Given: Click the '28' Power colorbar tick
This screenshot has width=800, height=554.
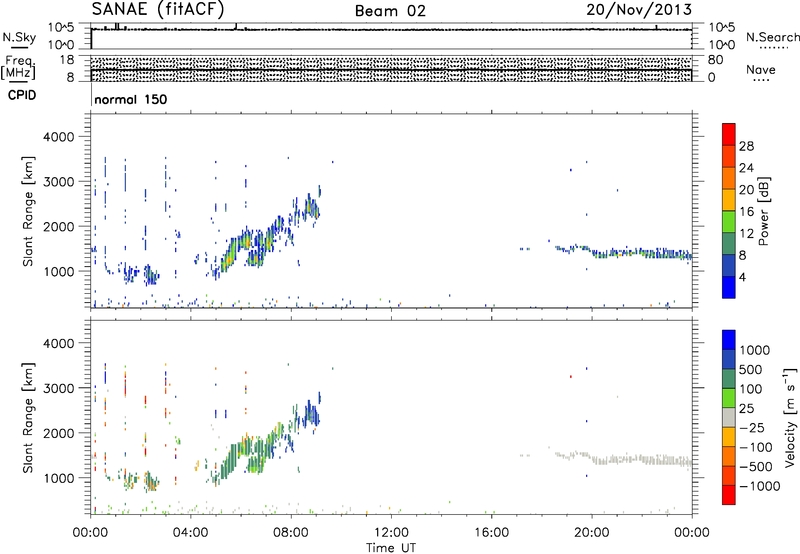Looking at the screenshot, I should (746, 146).
